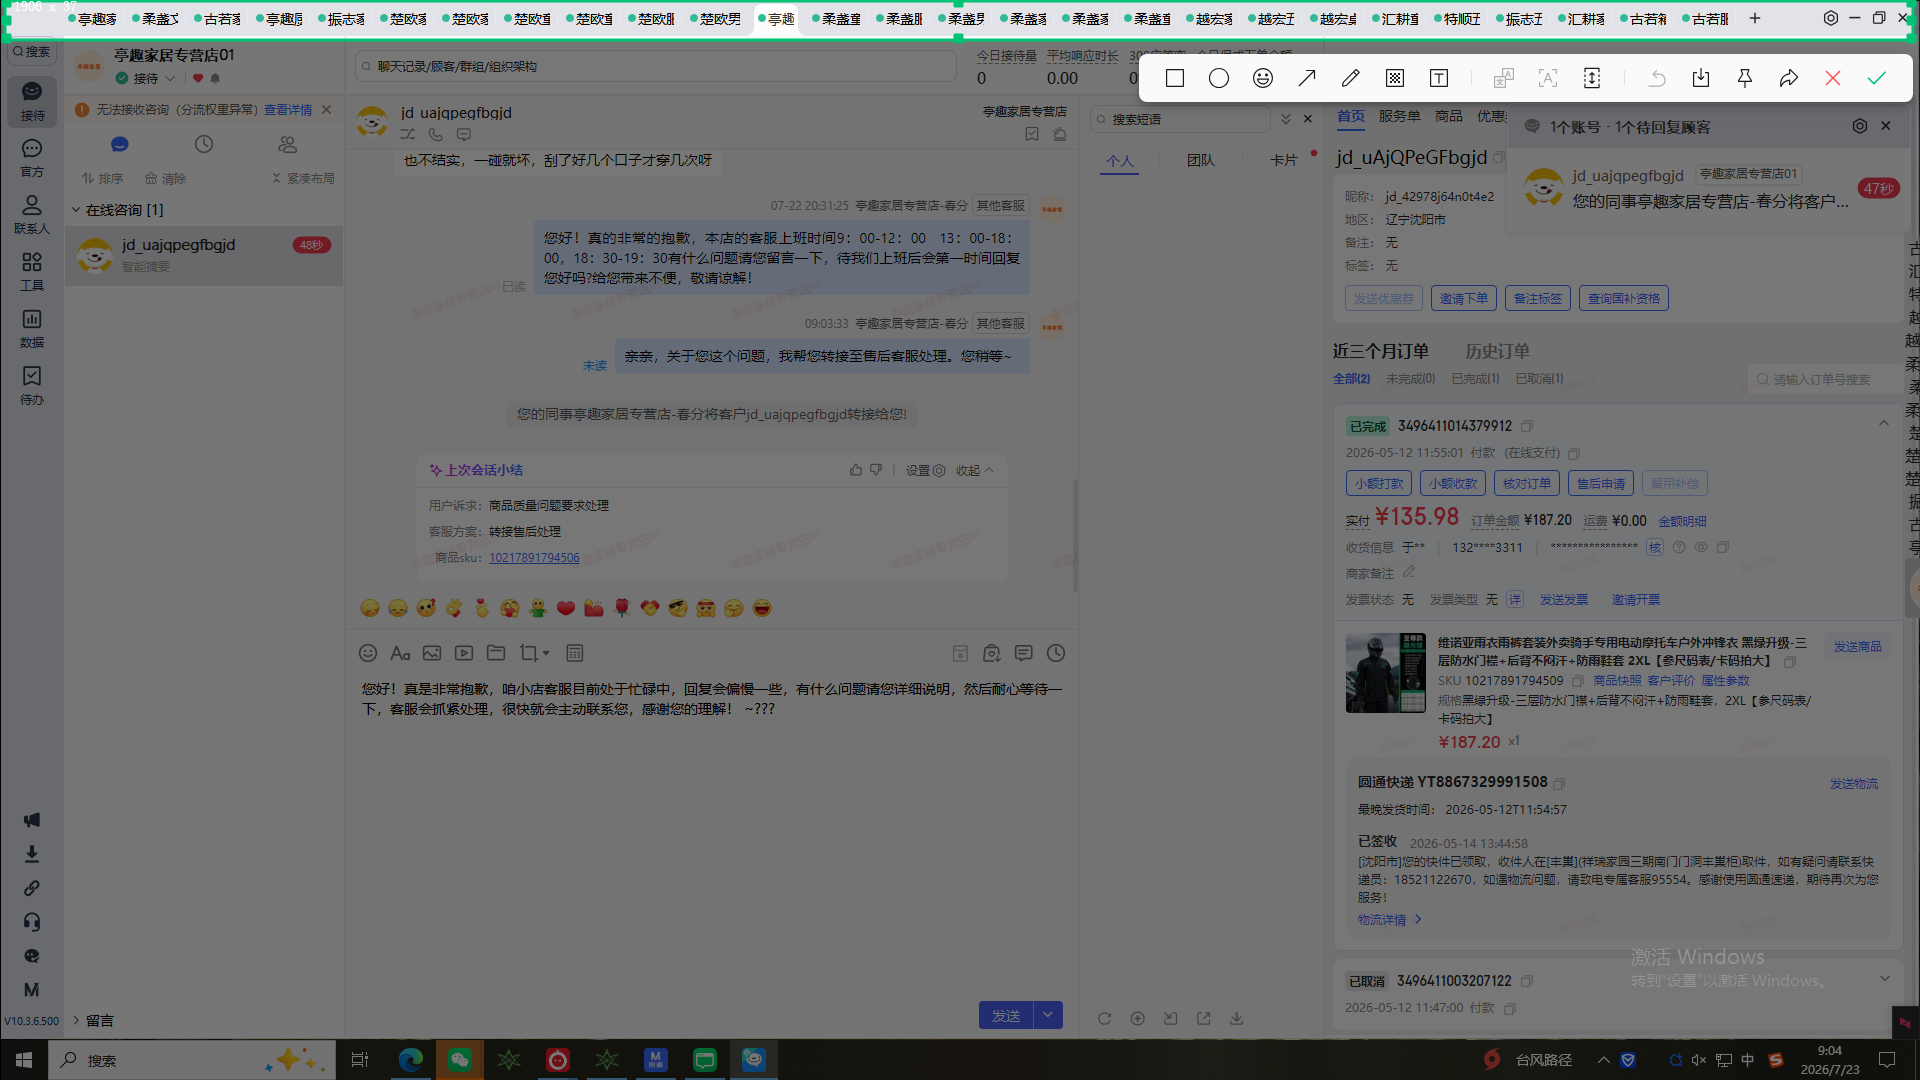Click the thumbs-down on the 上次会话小结 summary
Viewport: 1920px width, 1080px height.
pos(876,470)
